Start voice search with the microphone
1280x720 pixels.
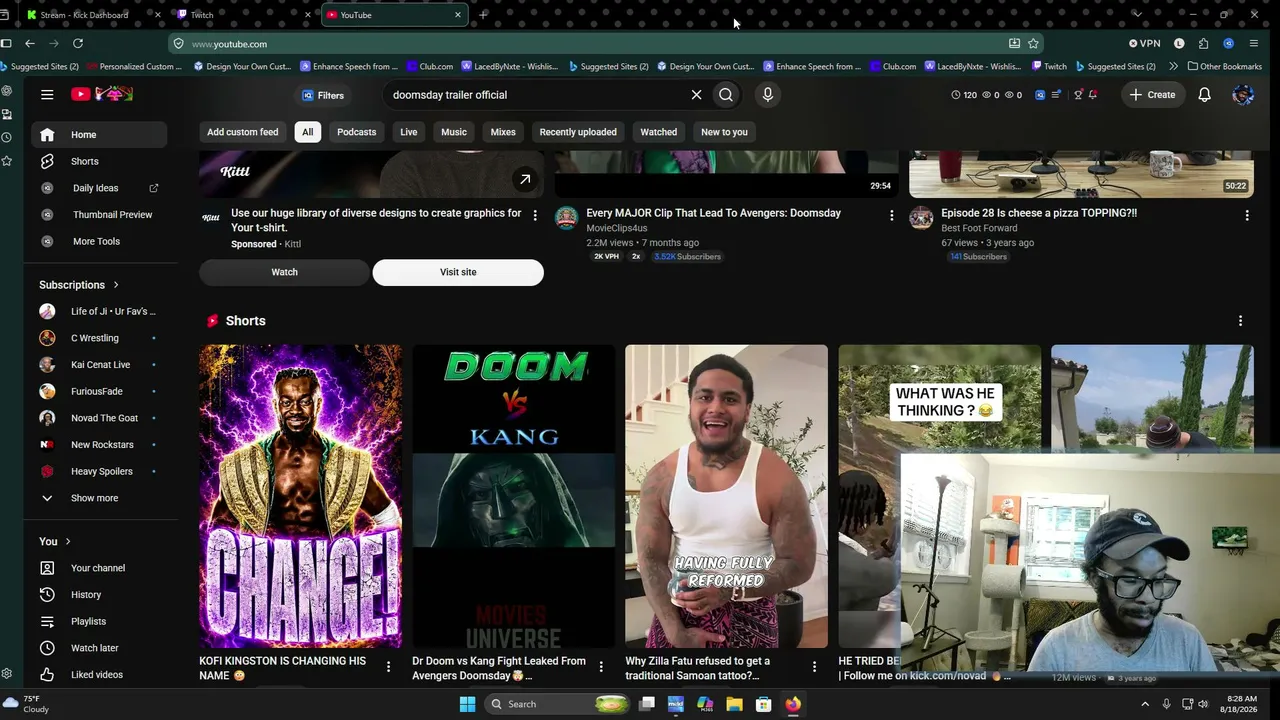pyautogui.click(x=768, y=95)
